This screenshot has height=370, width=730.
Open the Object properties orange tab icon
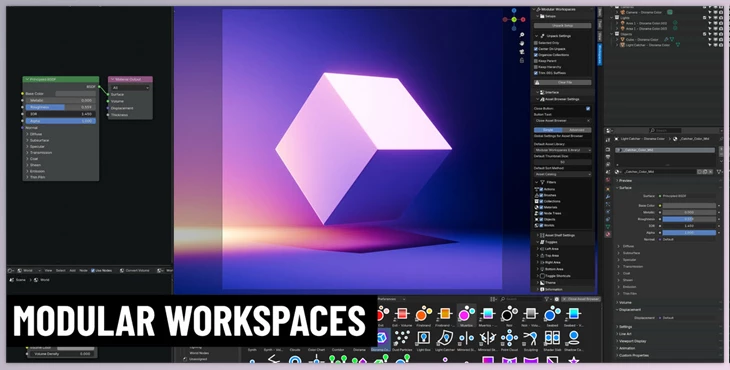click(608, 188)
